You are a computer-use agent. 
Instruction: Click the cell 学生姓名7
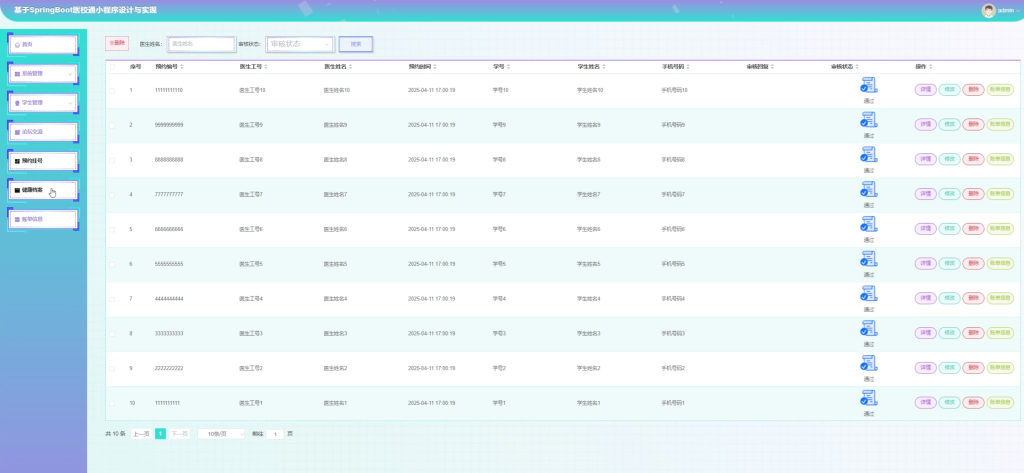pos(589,195)
